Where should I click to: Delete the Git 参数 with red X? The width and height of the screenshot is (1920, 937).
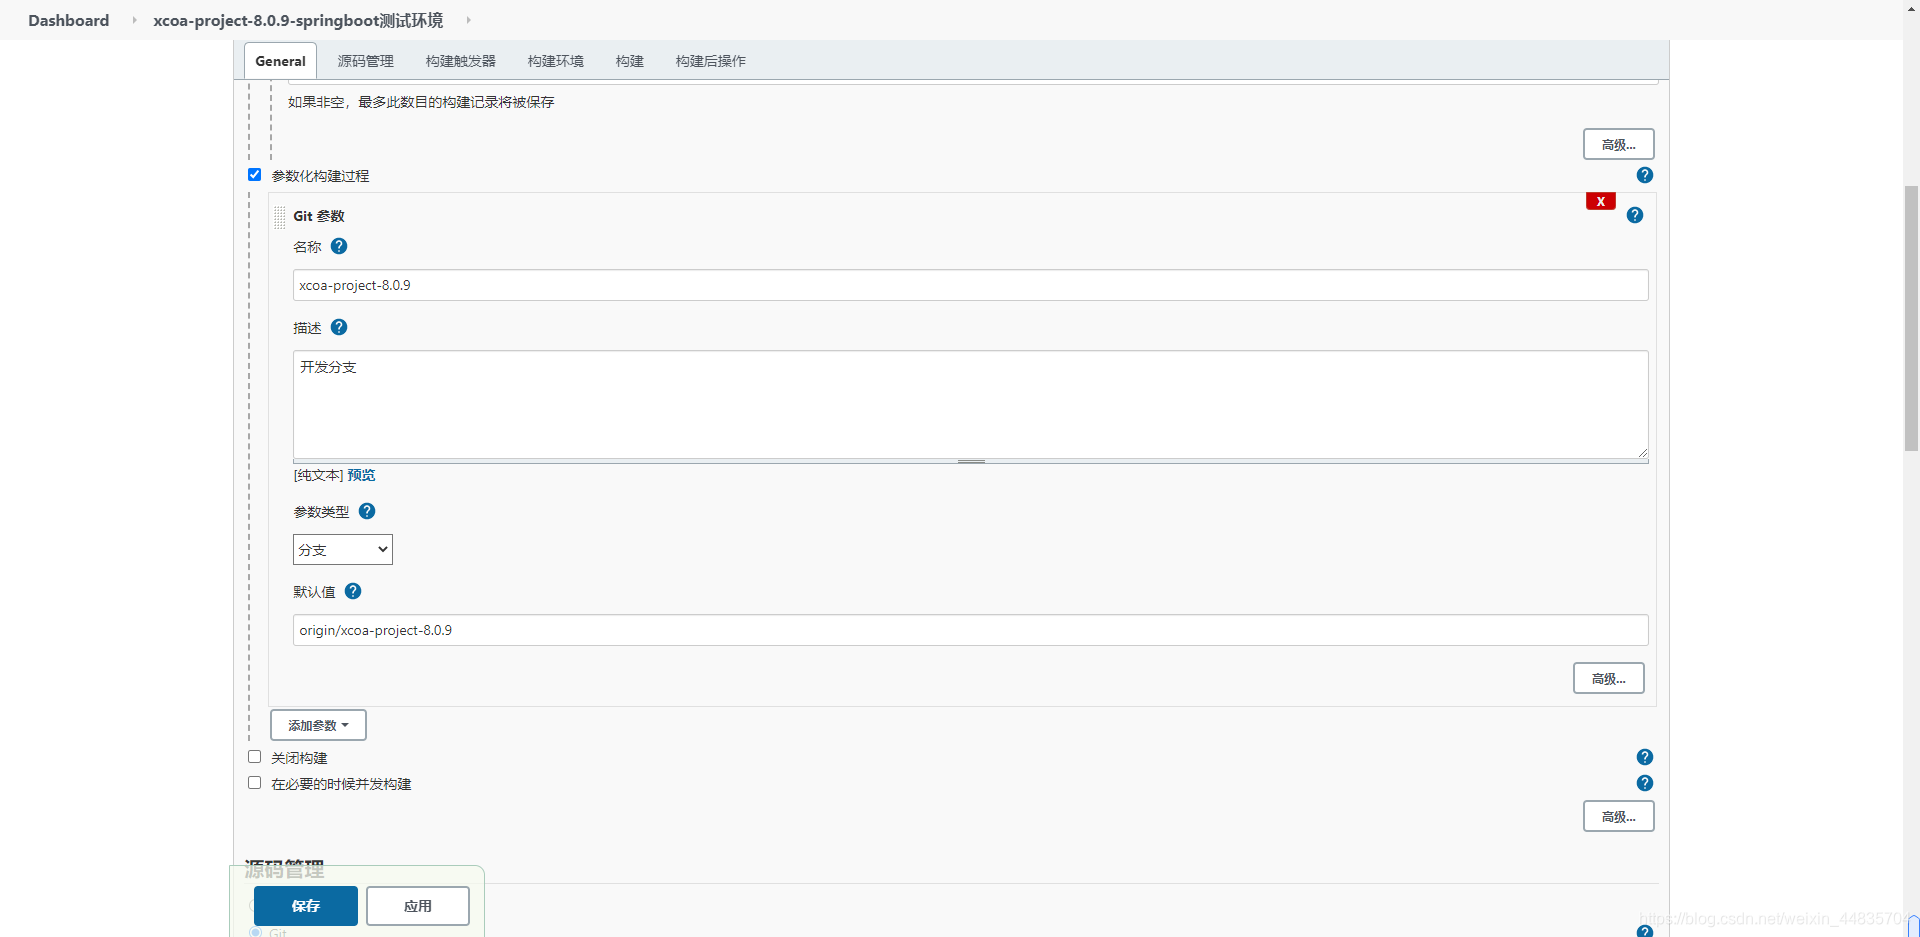coord(1600,201)
